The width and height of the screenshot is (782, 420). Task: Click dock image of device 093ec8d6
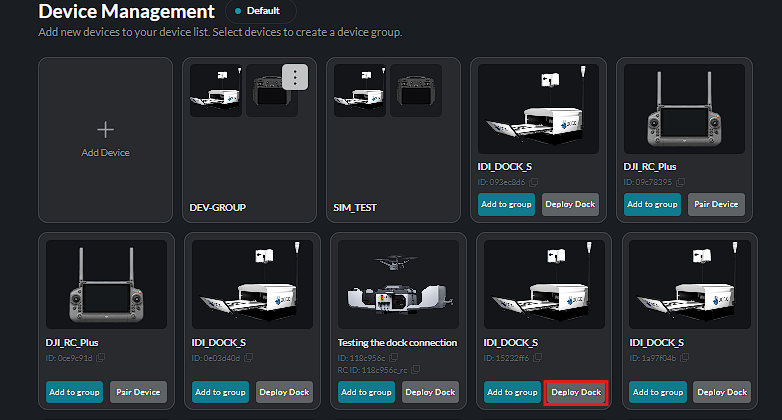(538, 109)
